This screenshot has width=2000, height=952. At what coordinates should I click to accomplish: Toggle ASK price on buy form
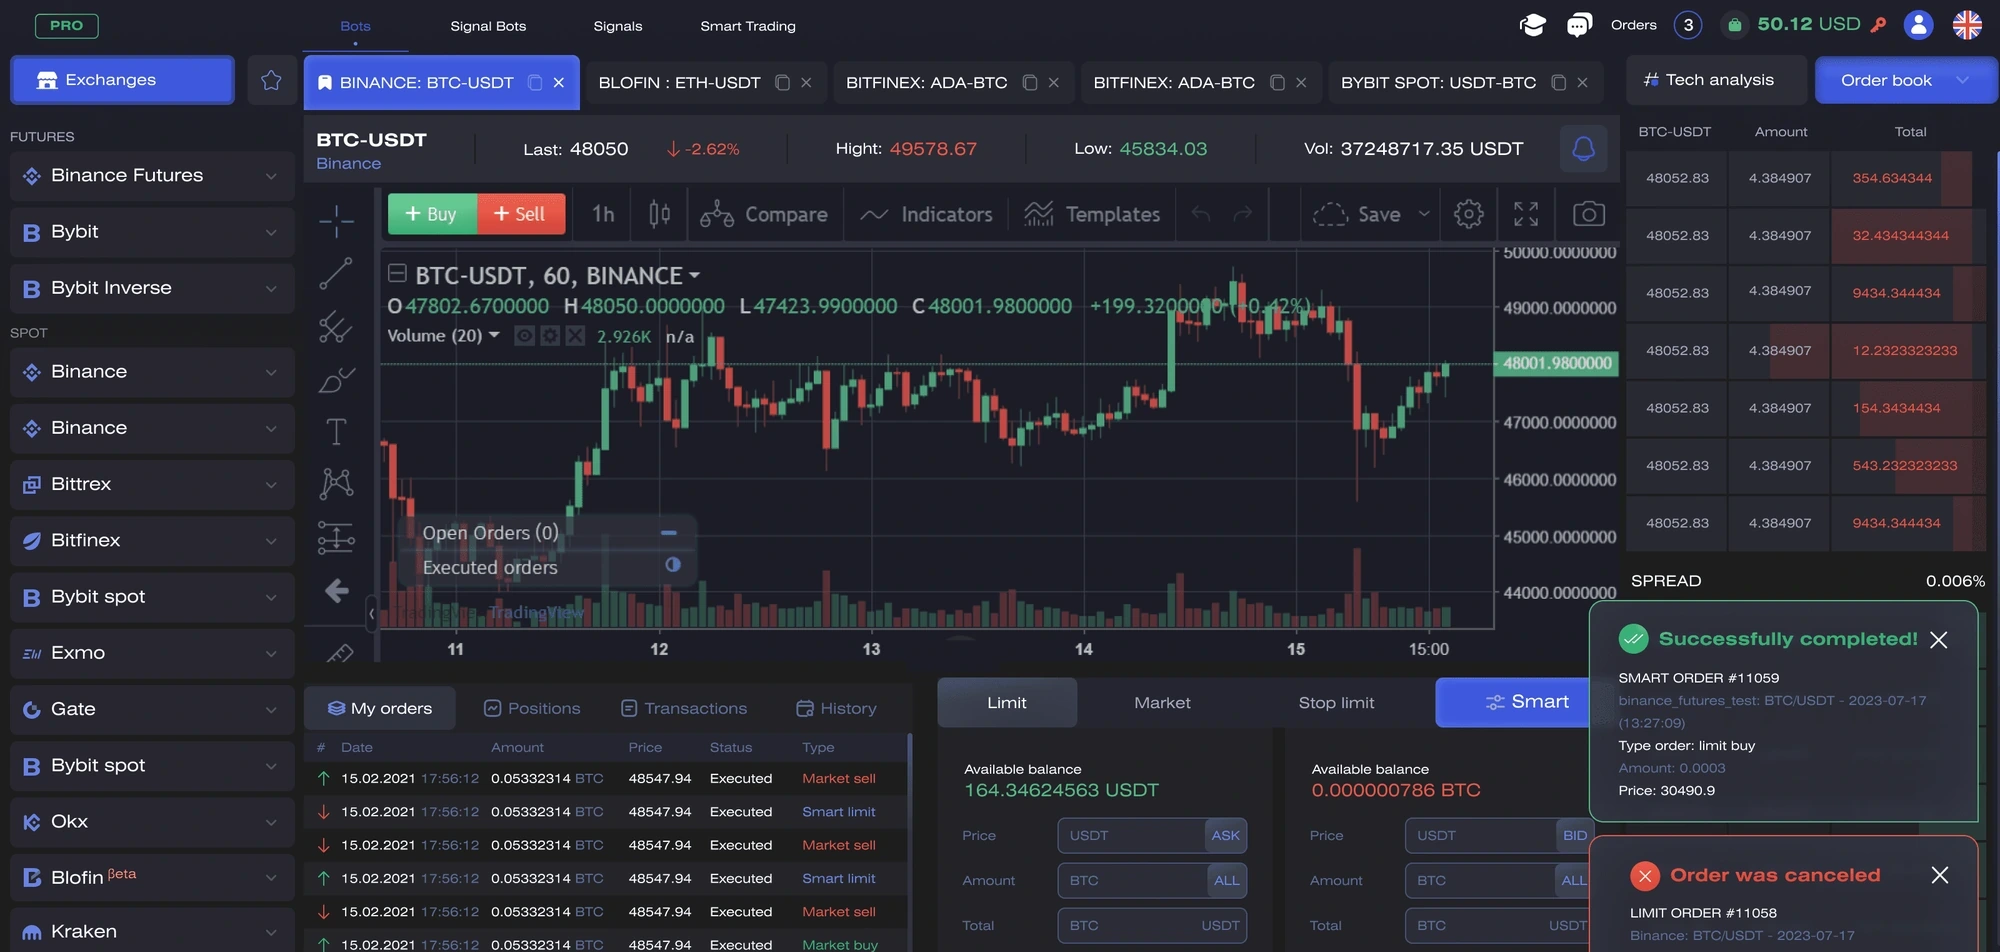(x=1225, y=836)
